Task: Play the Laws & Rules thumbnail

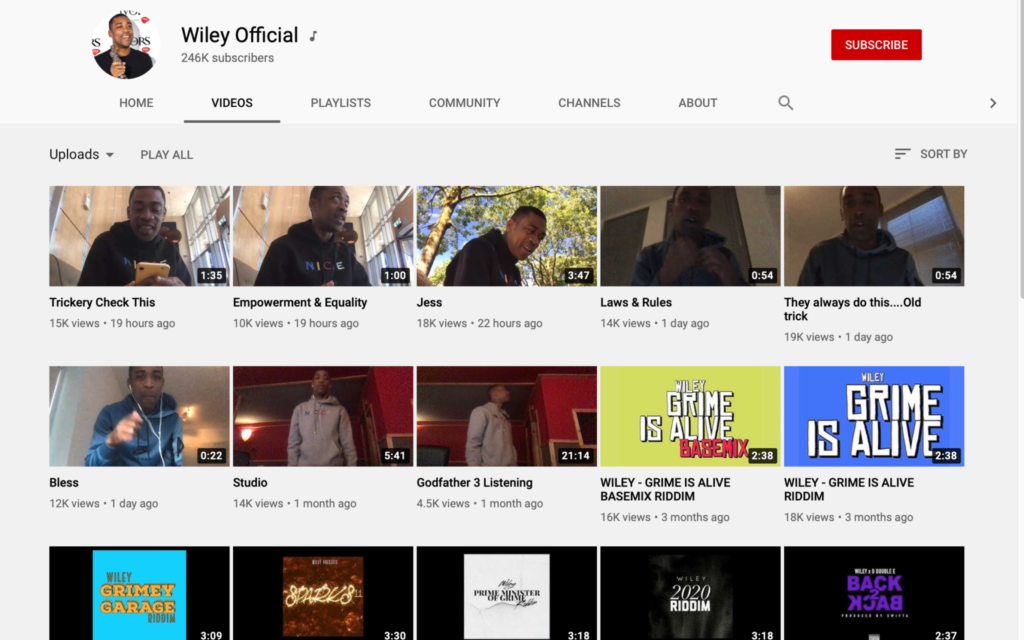Action: (690, 236)
